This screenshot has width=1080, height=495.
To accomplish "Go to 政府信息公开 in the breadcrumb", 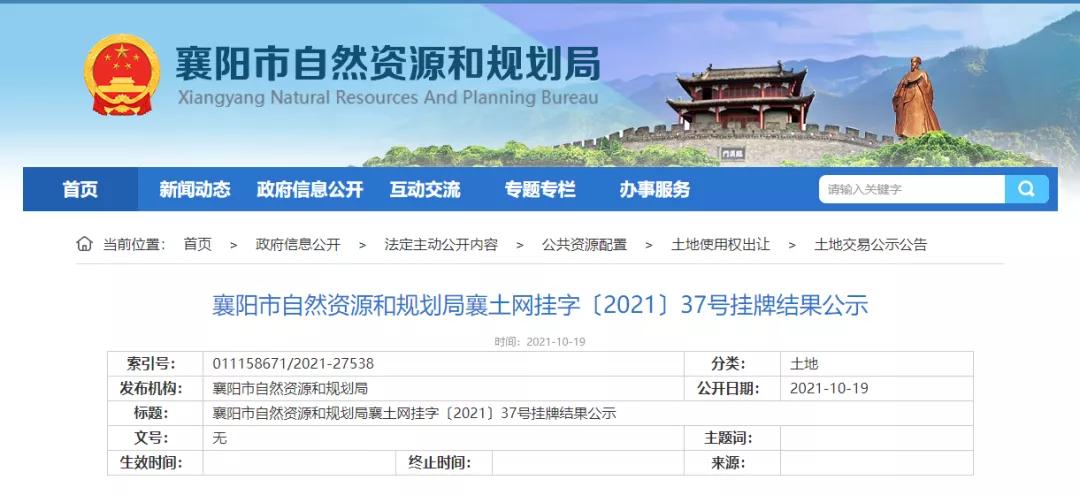I will pyautogui.click(x=298, y=244).
